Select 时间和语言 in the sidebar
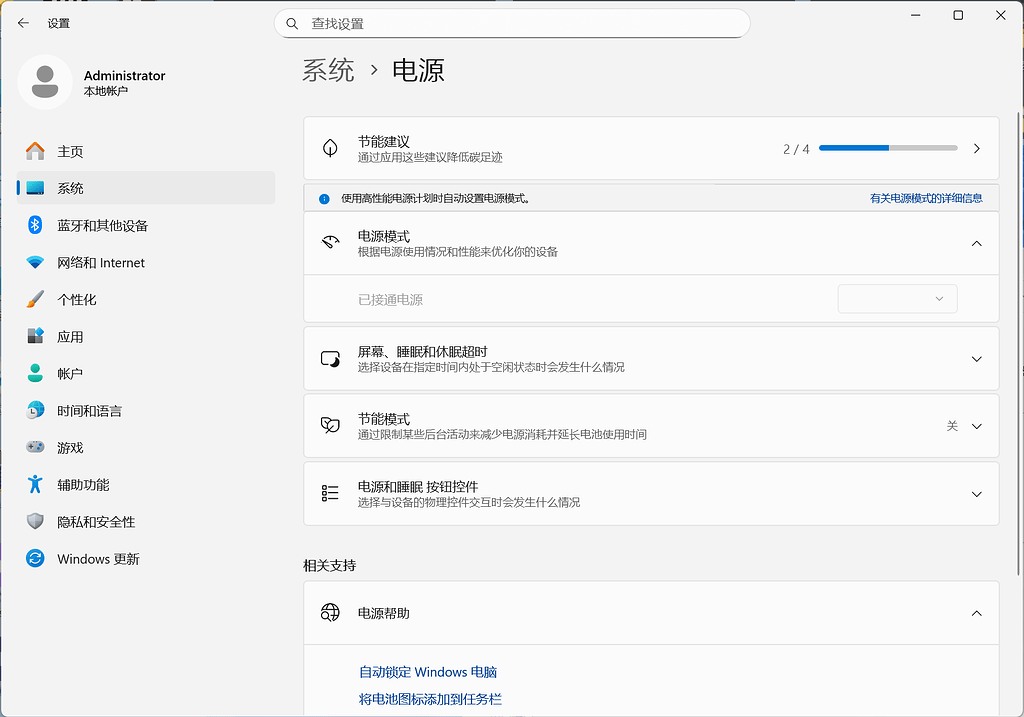This screenshot has width=1024, height=717. click(x=146, y=411)
